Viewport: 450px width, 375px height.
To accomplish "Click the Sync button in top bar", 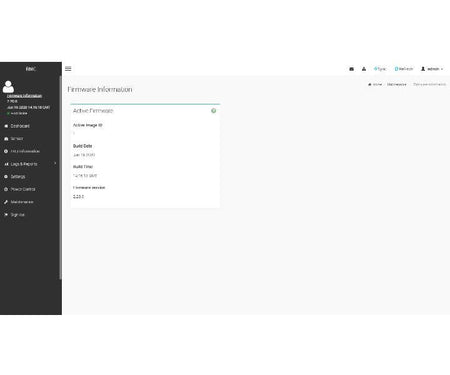I will [380, 69].
